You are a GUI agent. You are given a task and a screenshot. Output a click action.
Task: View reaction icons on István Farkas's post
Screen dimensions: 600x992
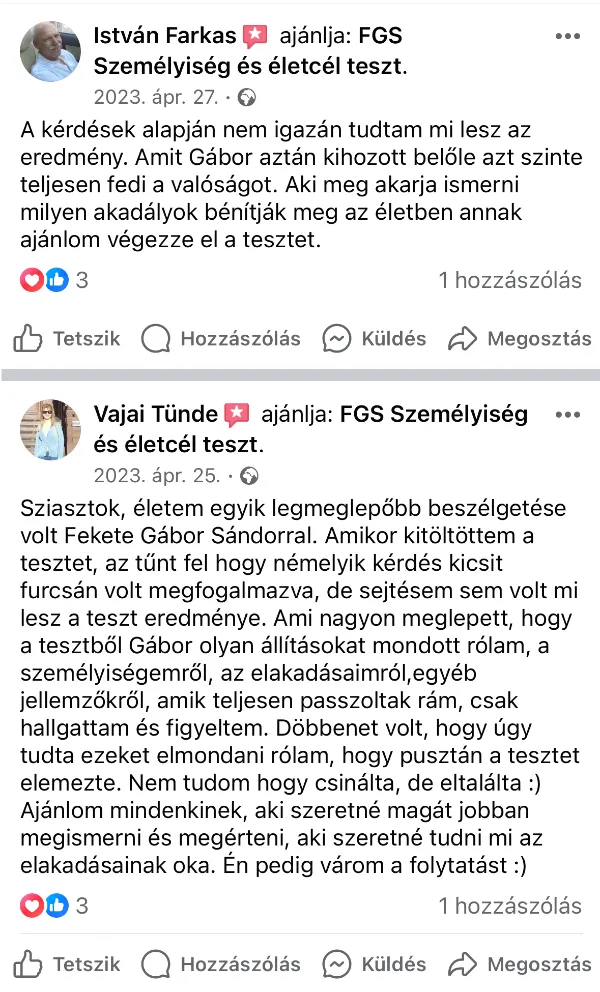44,281
